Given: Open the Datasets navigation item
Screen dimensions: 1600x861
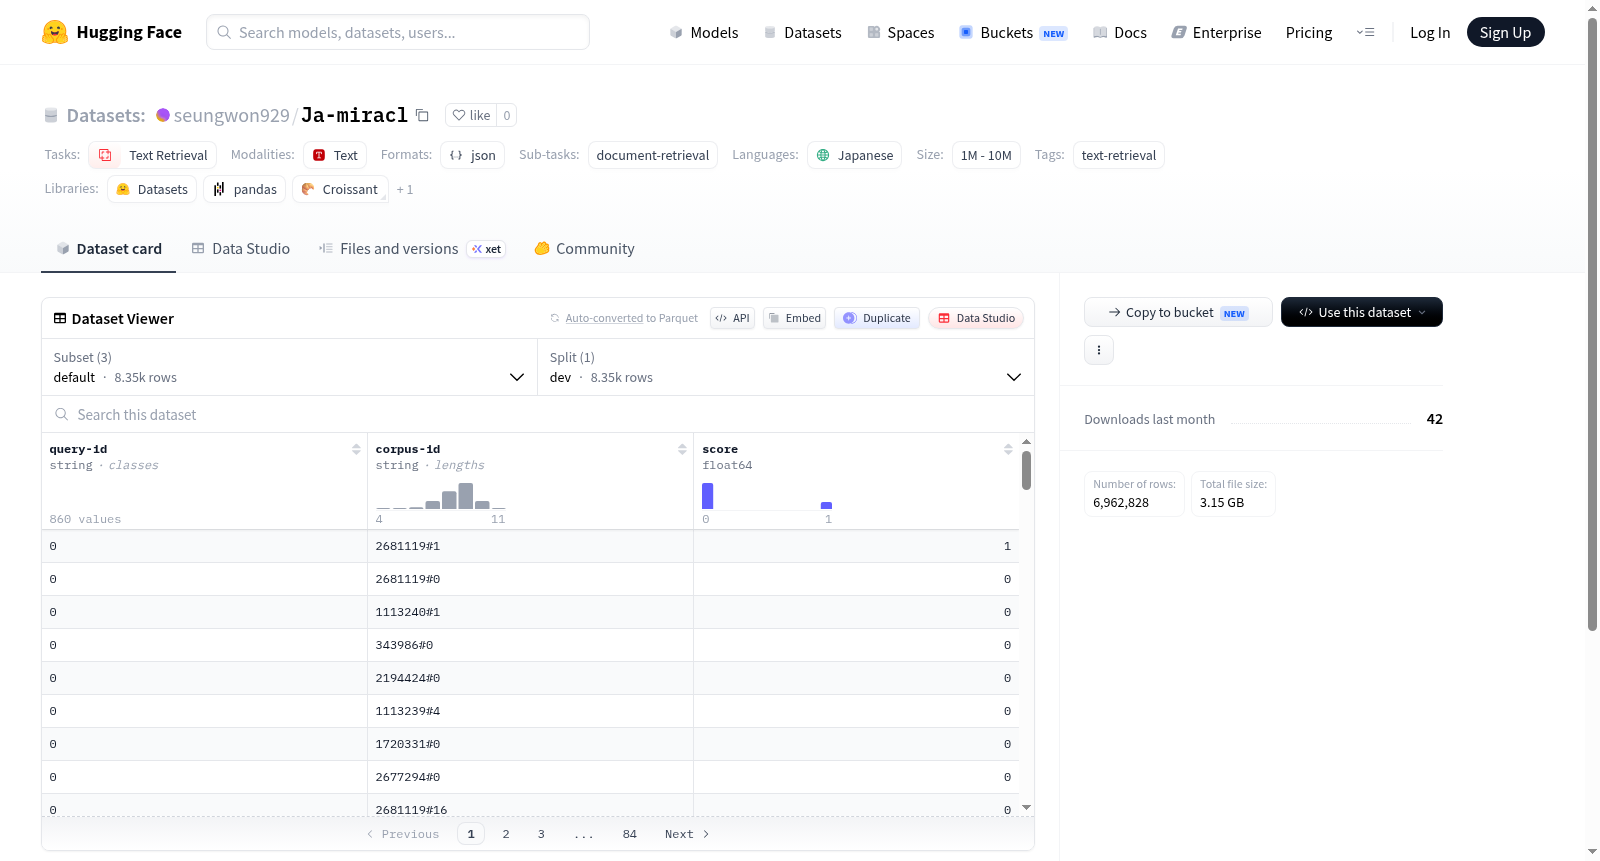Looking at the screenshot, I should tap(803, 32).
